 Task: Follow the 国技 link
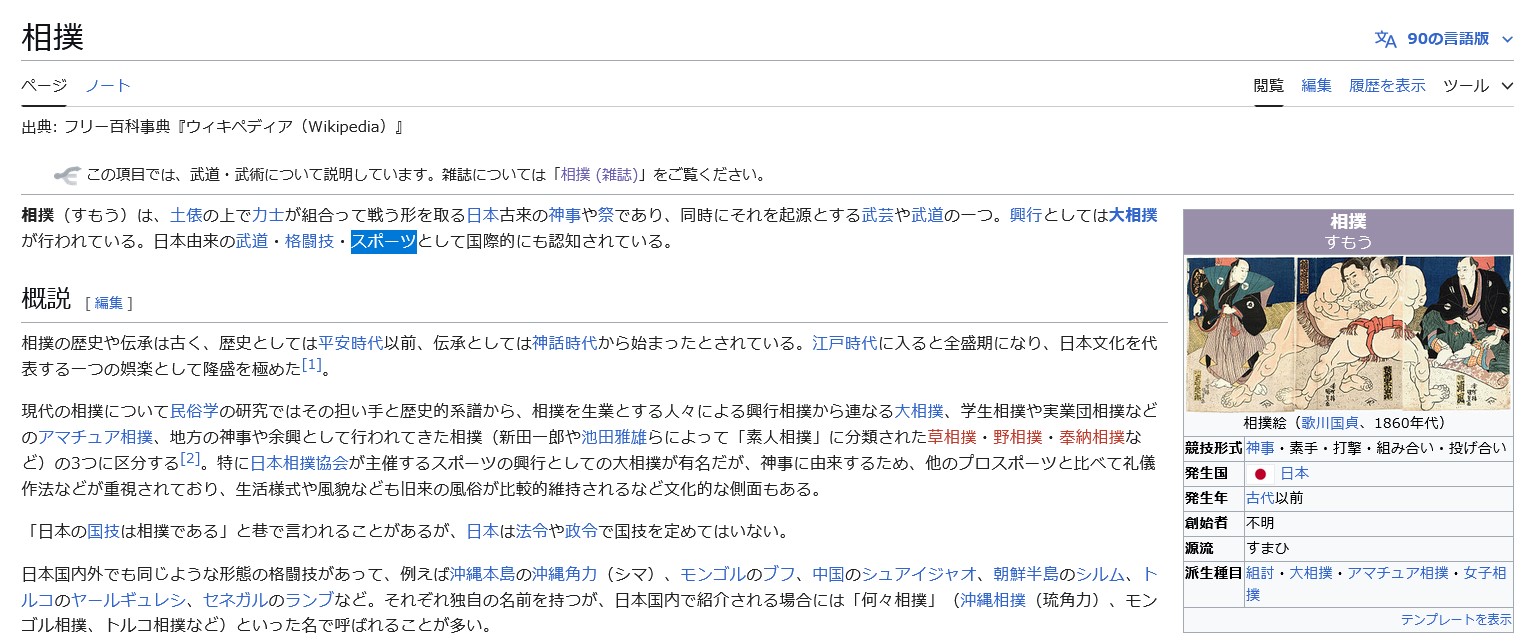103,531
